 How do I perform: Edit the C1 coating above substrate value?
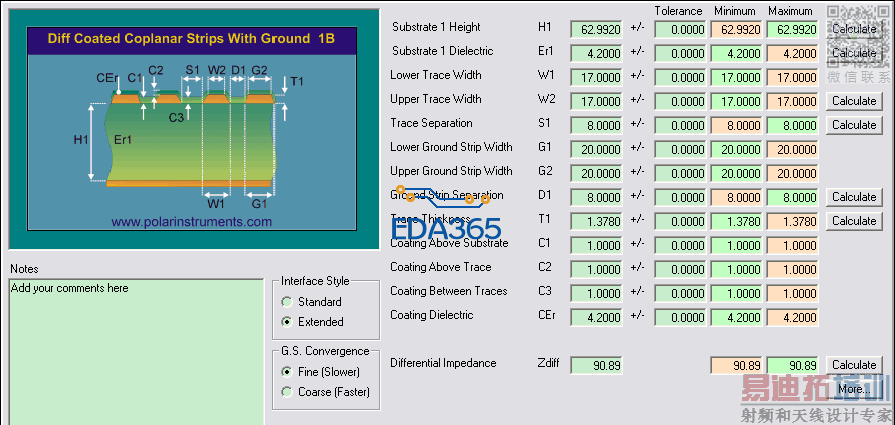[596, 245]
